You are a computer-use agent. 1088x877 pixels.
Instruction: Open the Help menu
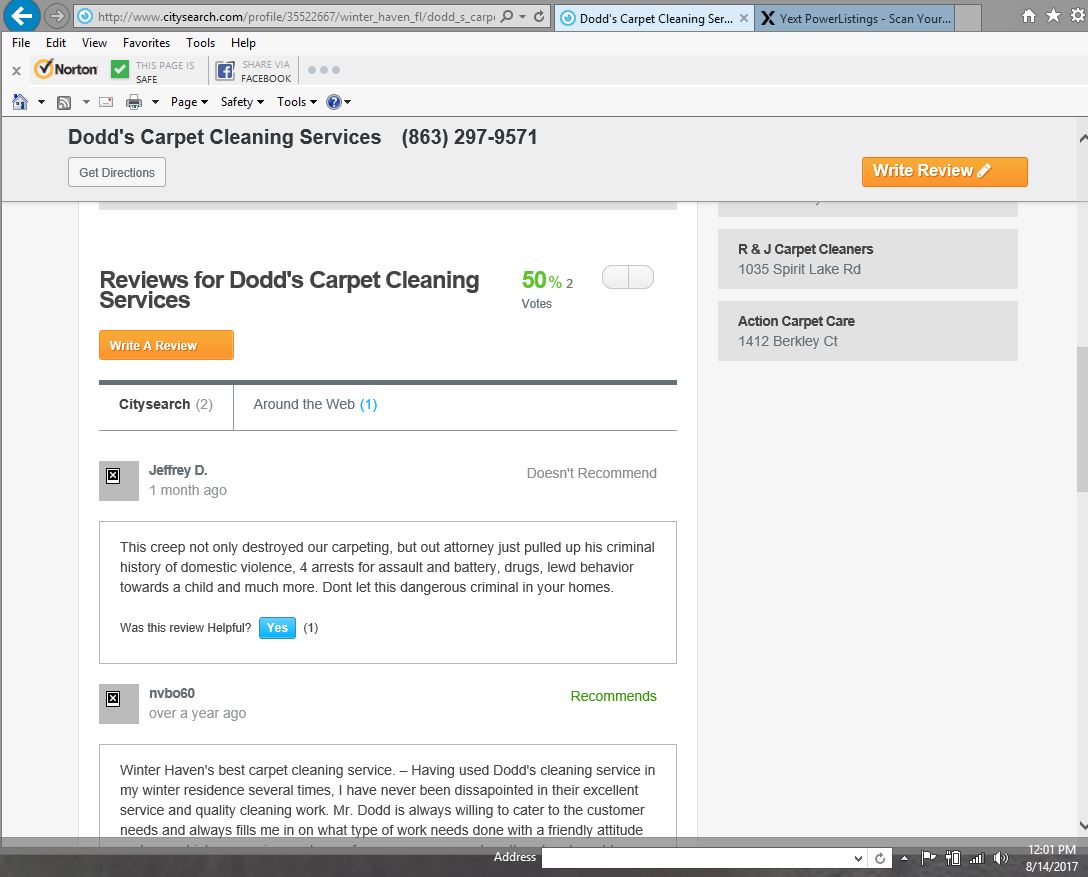pyautogui.click(x=244, y=43)
